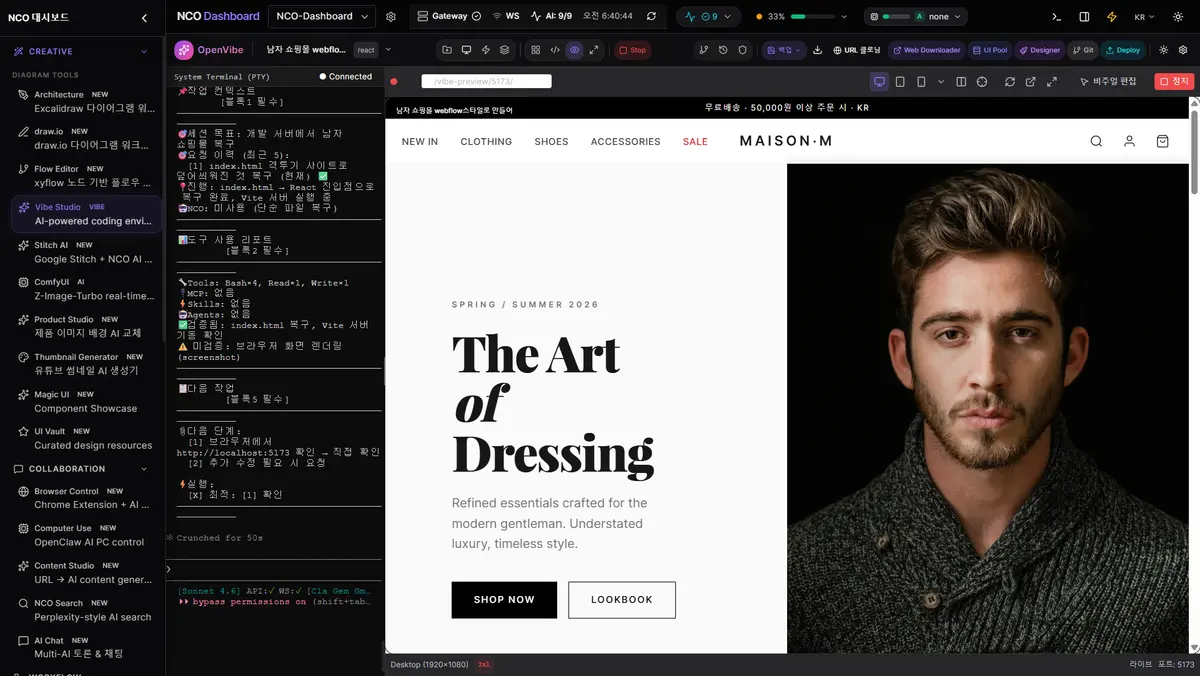Open folder icon in OpenVibe toolbar
1200x676 pixels.
[447, 50]
